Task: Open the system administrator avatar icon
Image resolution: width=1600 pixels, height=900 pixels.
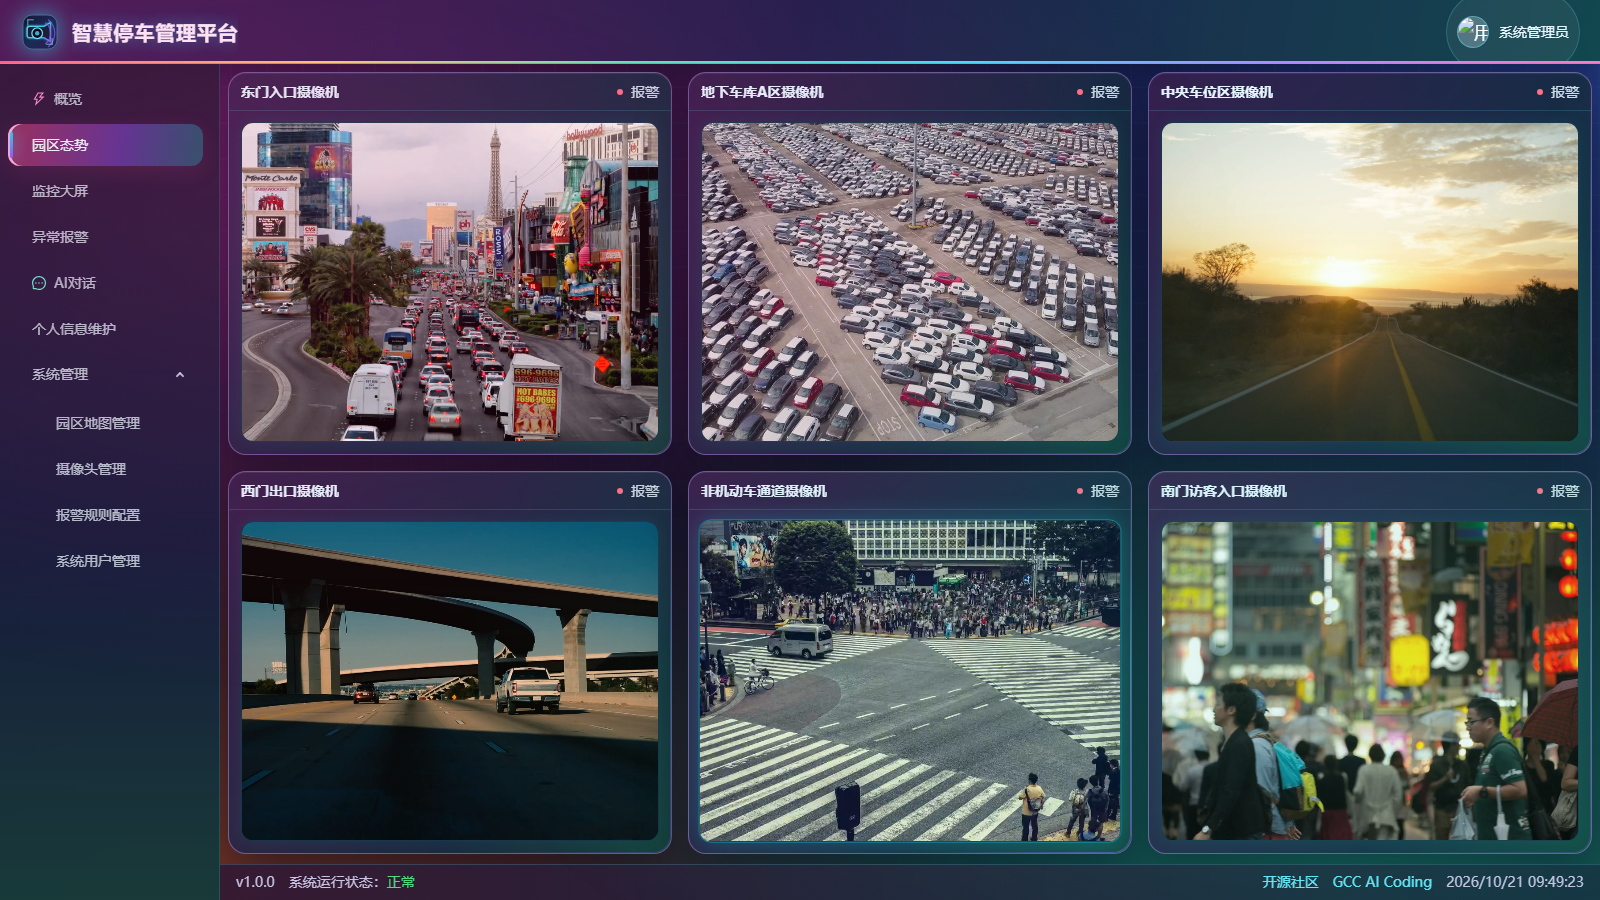Action: pos(1473,32)
